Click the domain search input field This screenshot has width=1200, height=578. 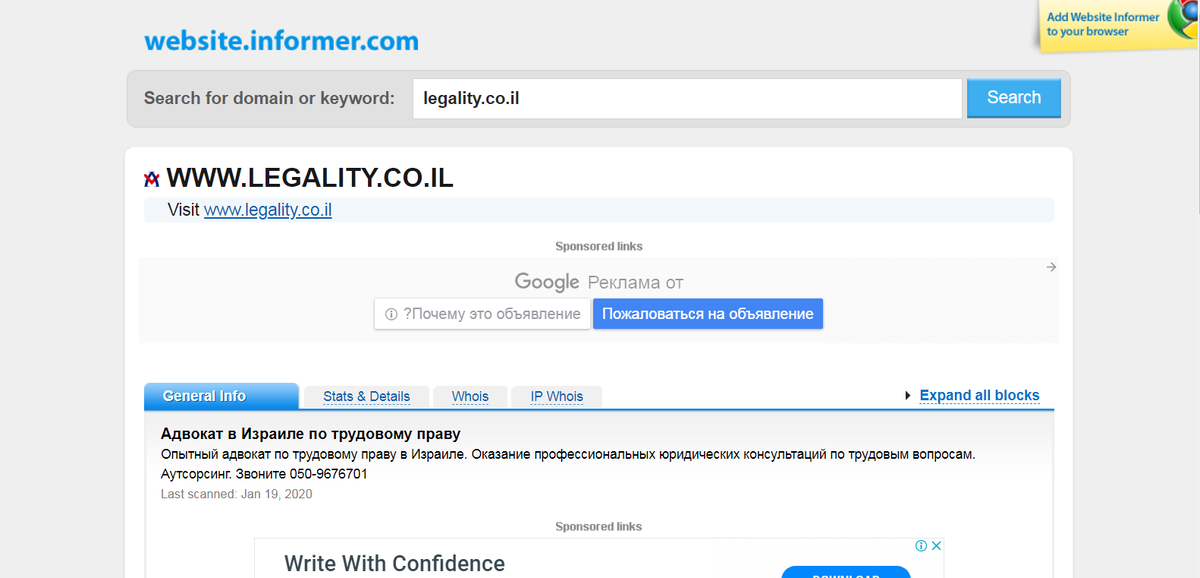pyautogui.click(x=687, y=99)
